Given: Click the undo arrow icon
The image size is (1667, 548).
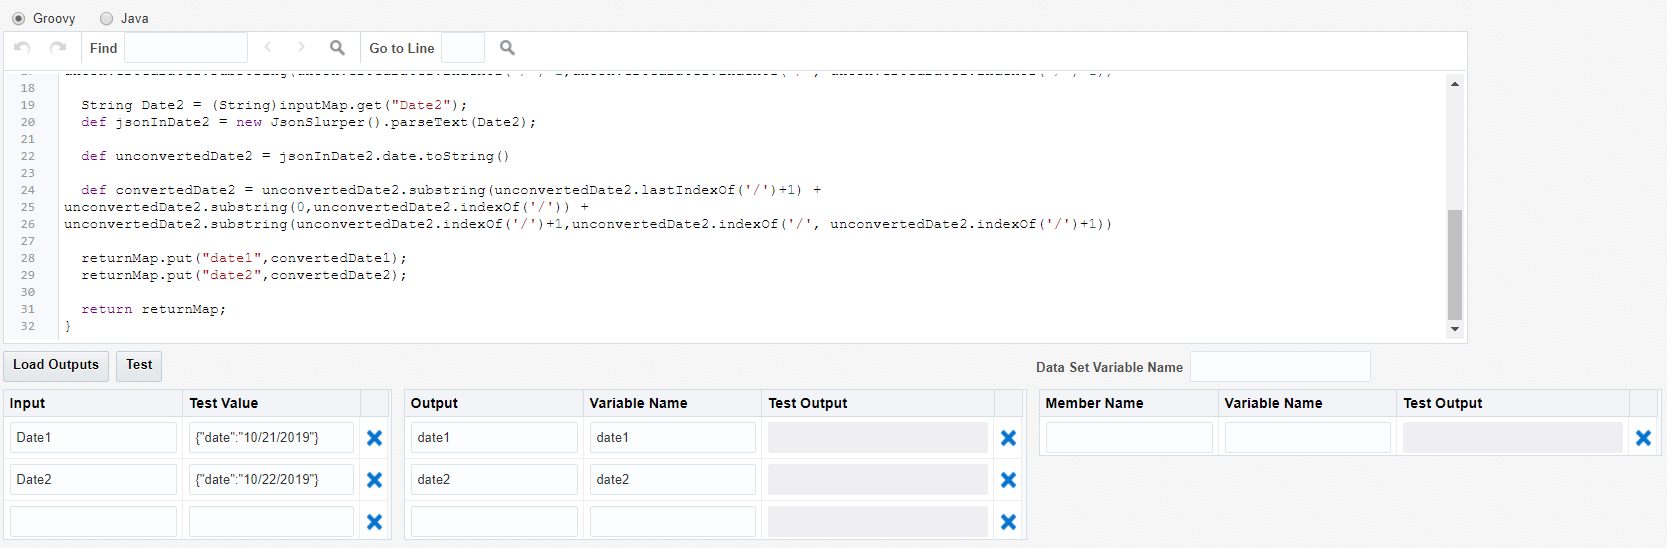Looking at the screenshot, I should [22, 47].
